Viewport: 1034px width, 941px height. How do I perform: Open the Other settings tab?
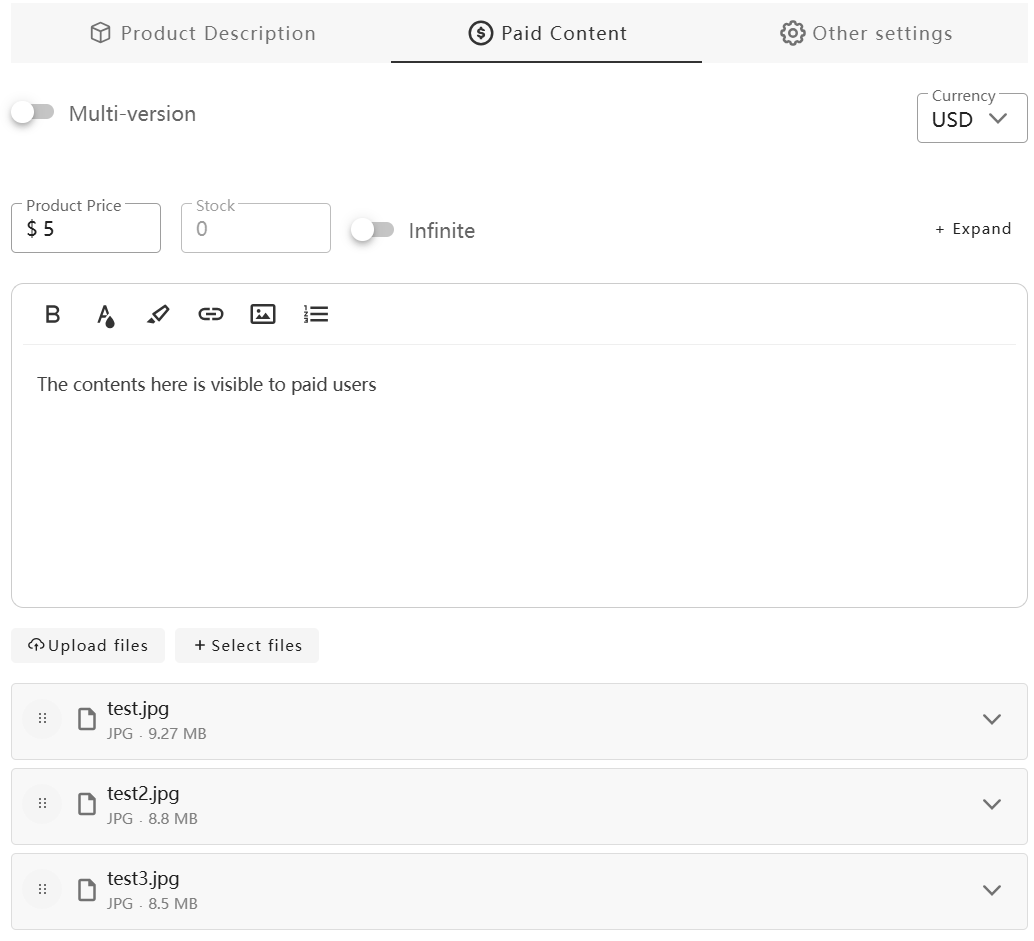point(865,33)
